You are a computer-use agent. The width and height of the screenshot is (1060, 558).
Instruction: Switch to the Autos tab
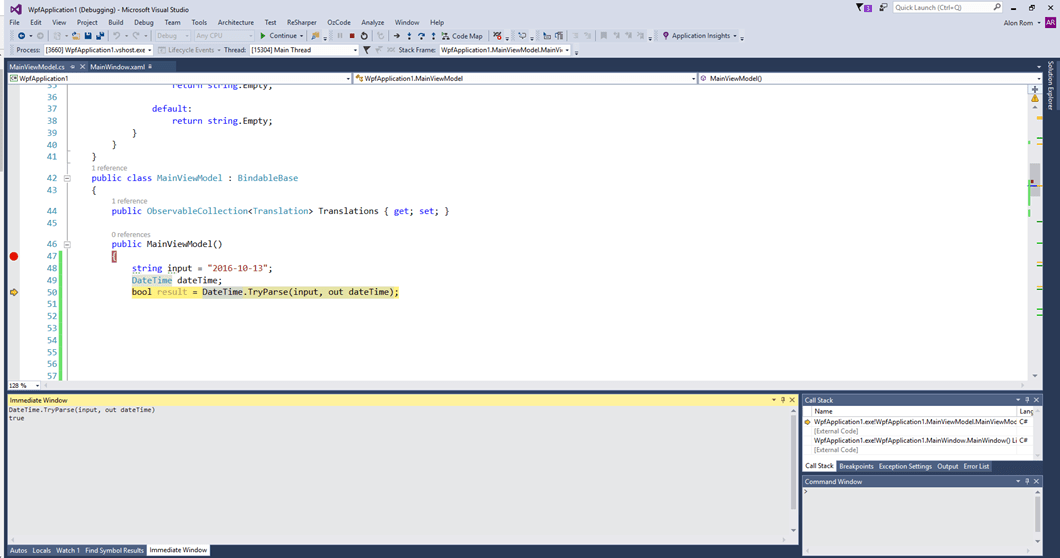(x=18, y=550)
